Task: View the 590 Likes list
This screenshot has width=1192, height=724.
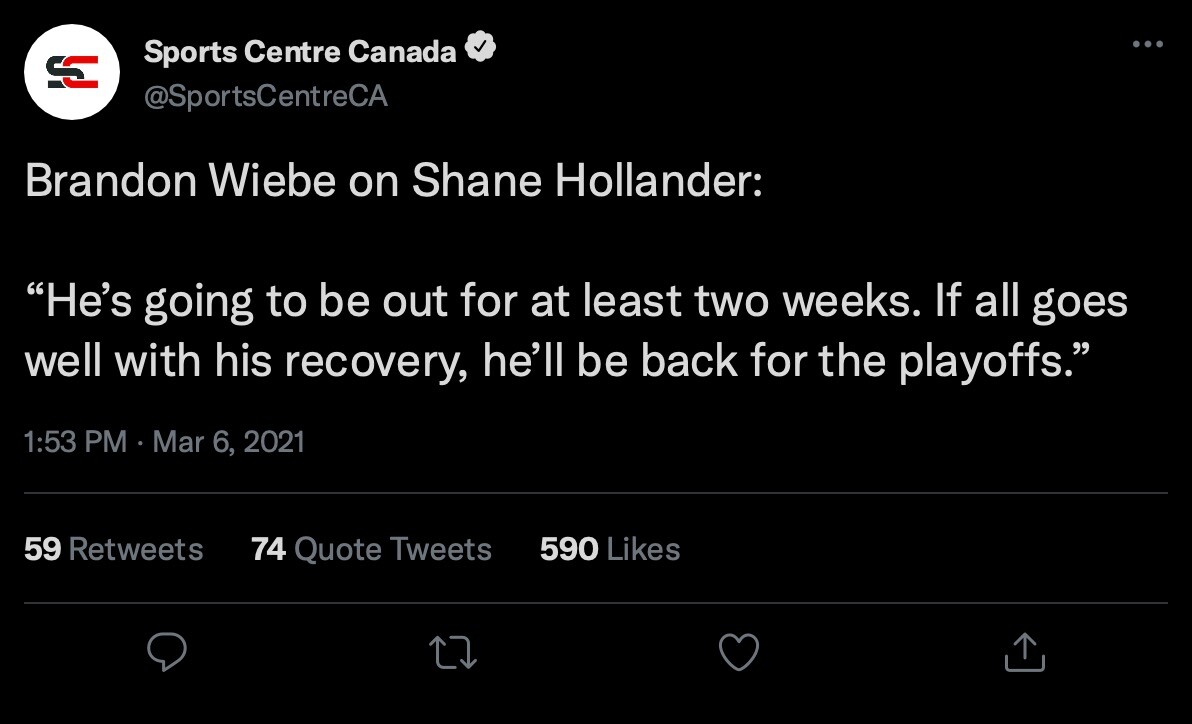Action: (x=610, y=549)
